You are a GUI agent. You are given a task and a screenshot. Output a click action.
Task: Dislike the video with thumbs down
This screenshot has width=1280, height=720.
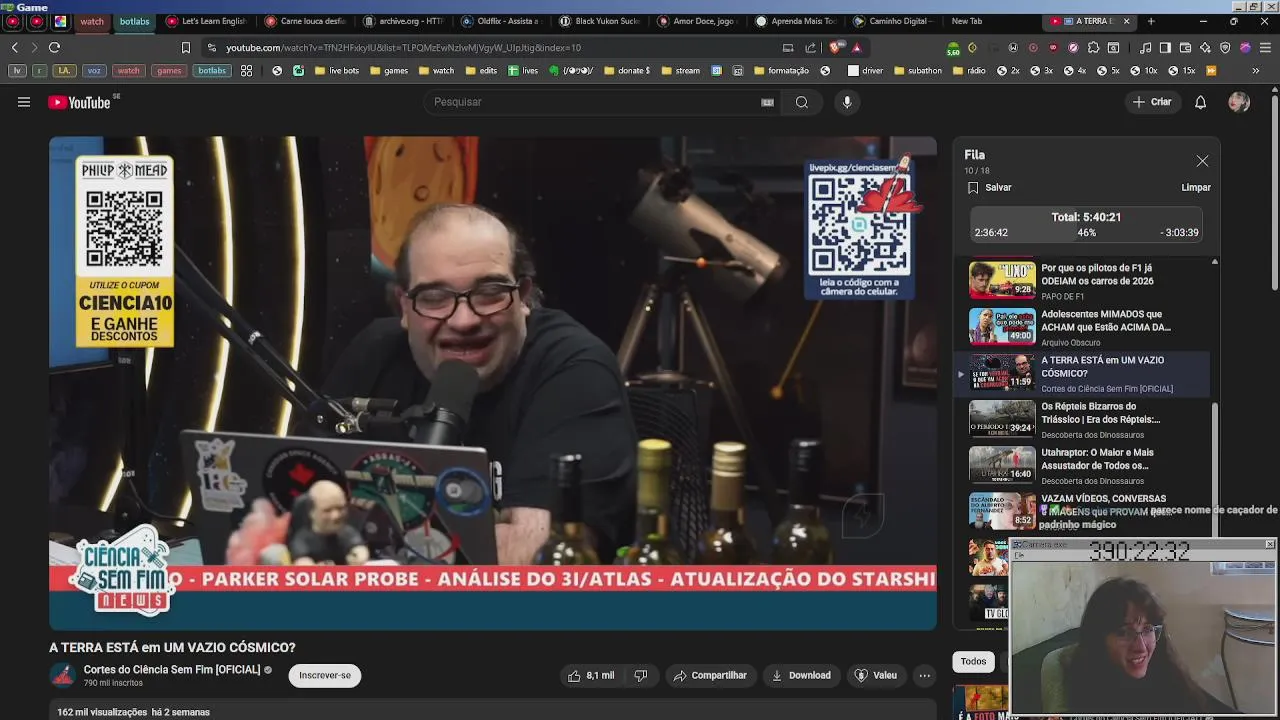tap(640, 676)
